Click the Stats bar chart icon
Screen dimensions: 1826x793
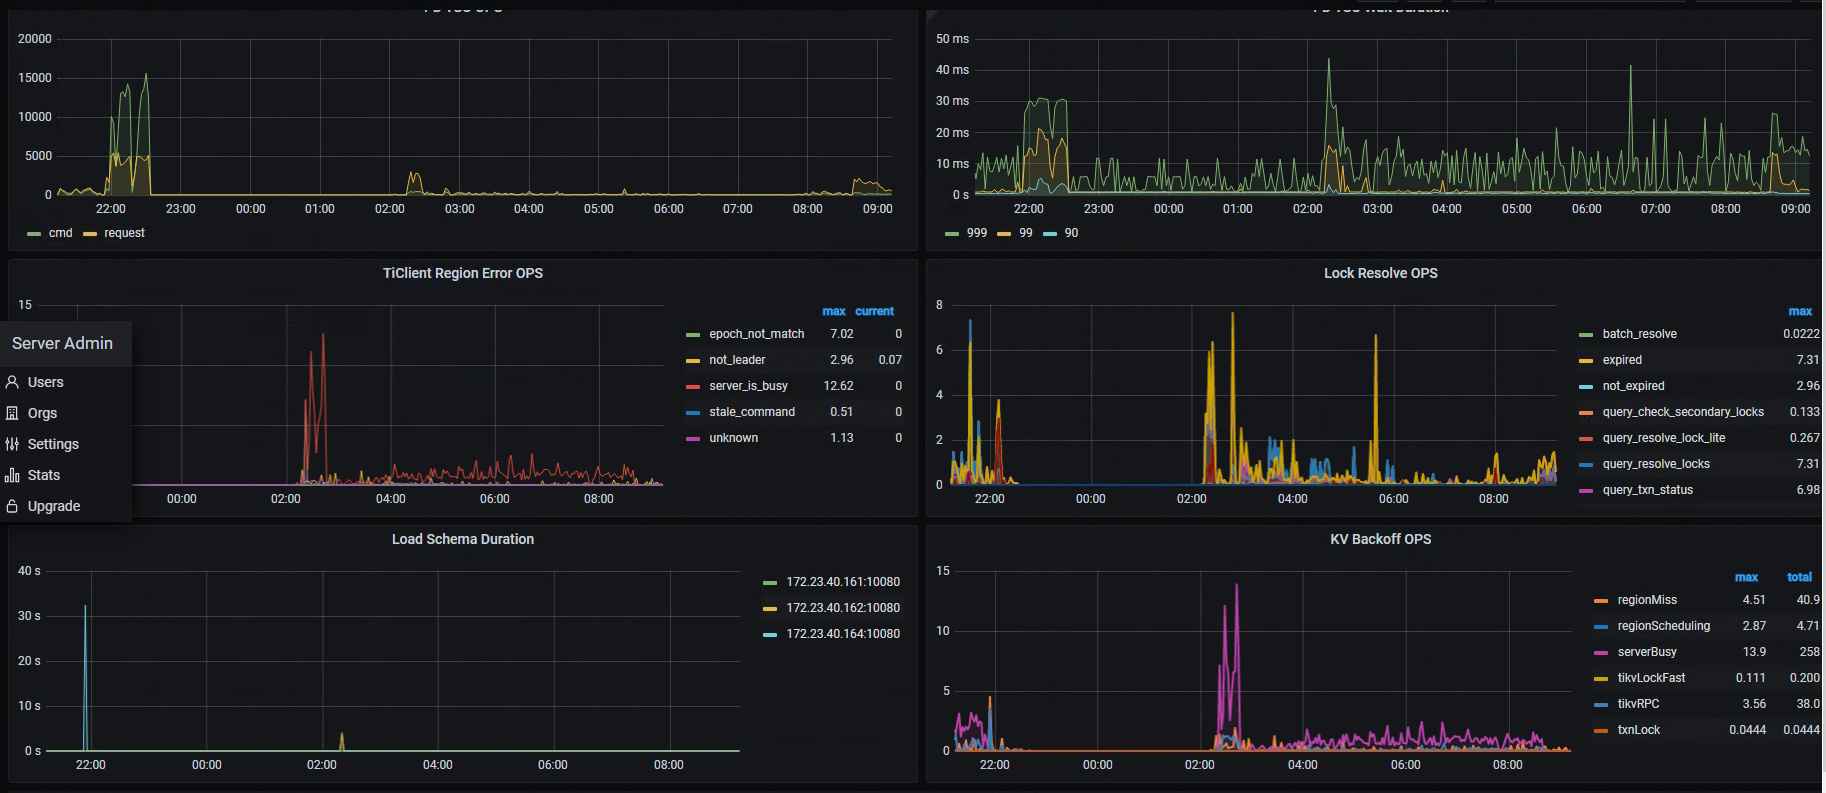(x=12, y=475)
